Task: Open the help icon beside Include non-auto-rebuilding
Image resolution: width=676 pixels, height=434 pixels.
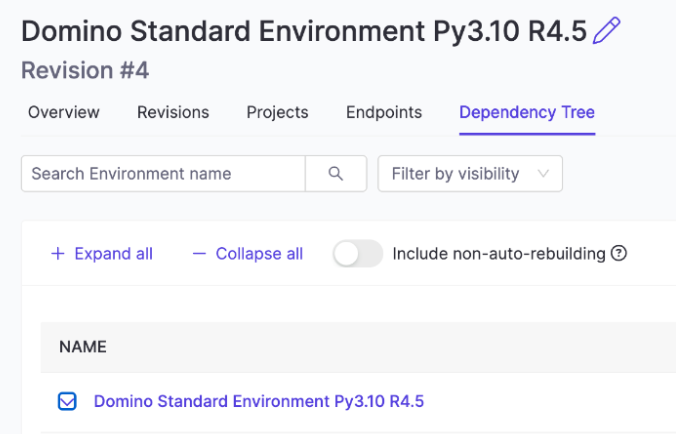Action: [x=619, y=254]
